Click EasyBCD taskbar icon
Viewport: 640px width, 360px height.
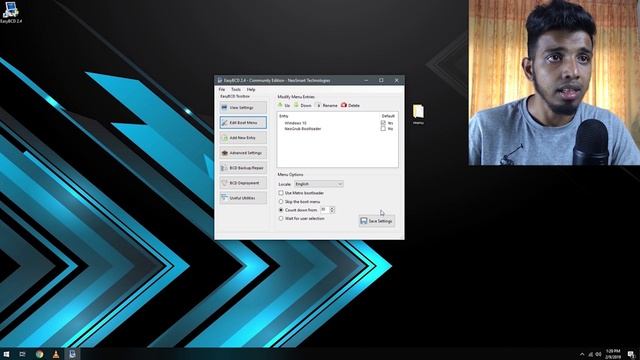click(x=72, y=354)
